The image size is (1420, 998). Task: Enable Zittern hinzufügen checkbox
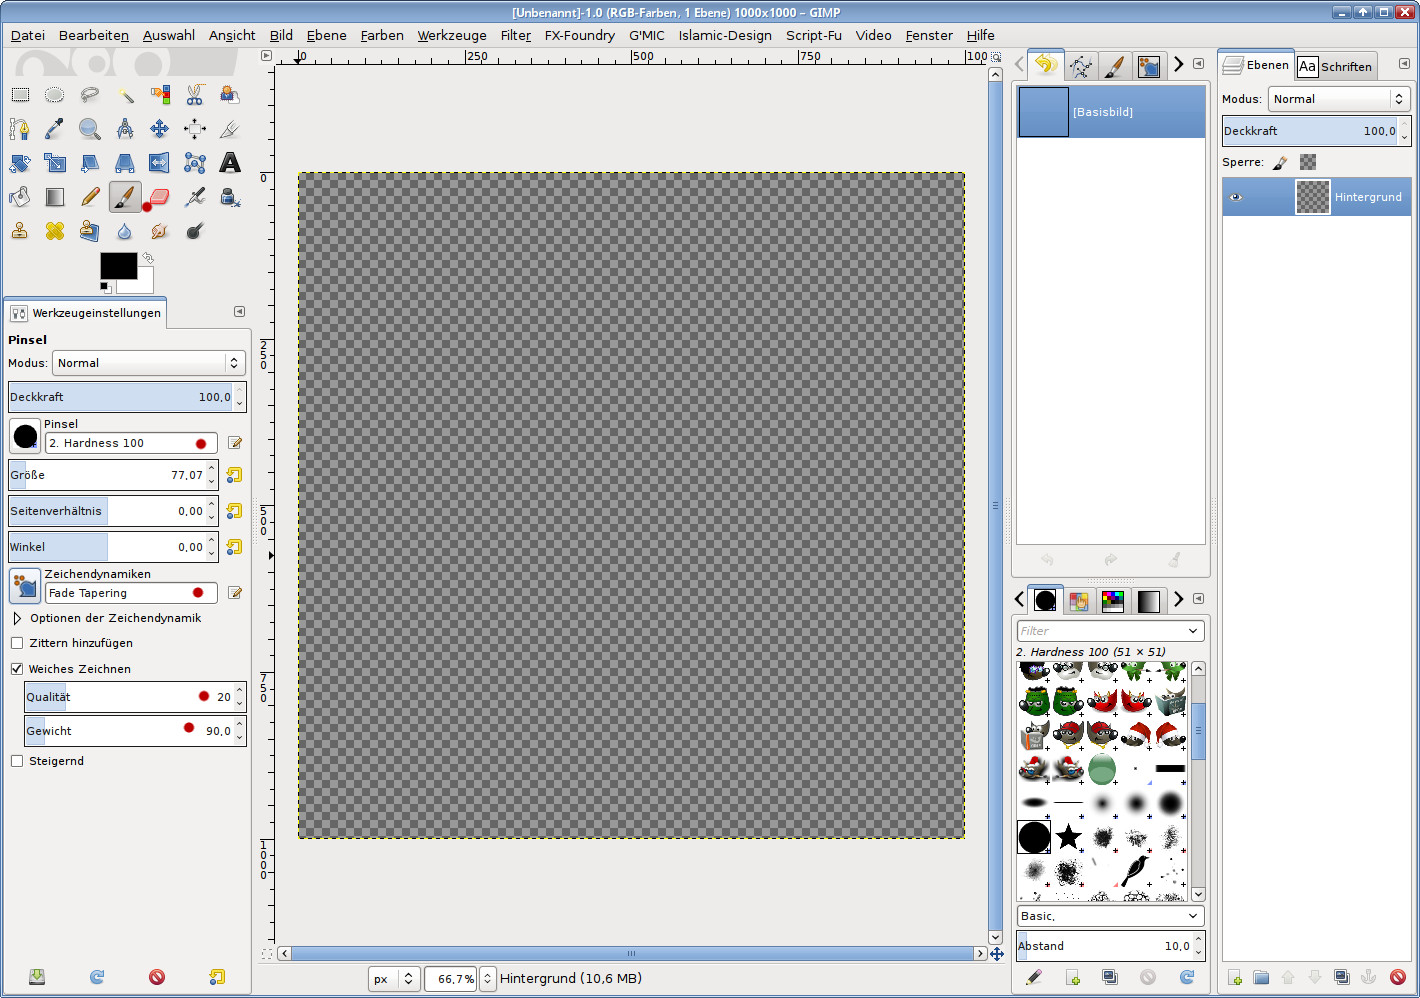pos(17,643)
